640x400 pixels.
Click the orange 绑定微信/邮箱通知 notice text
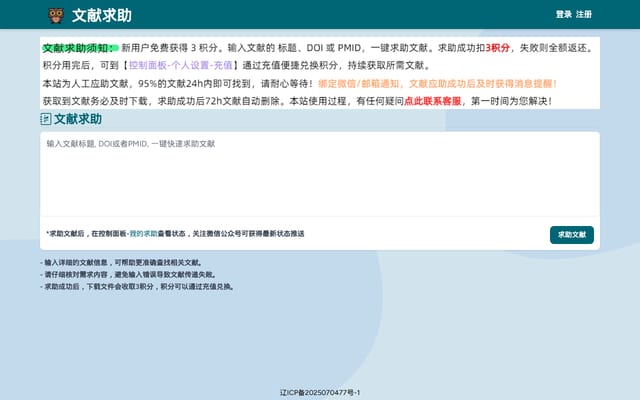(x=437, y=84)
